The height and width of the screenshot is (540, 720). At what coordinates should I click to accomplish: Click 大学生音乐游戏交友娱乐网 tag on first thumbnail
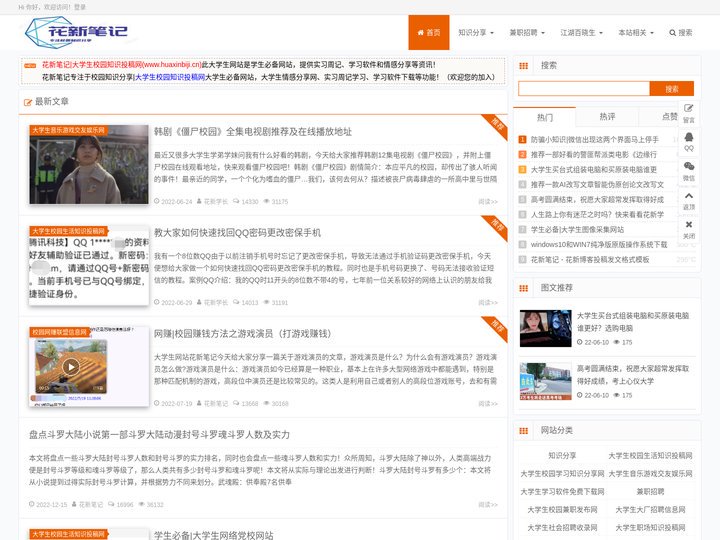click(68, 130)
